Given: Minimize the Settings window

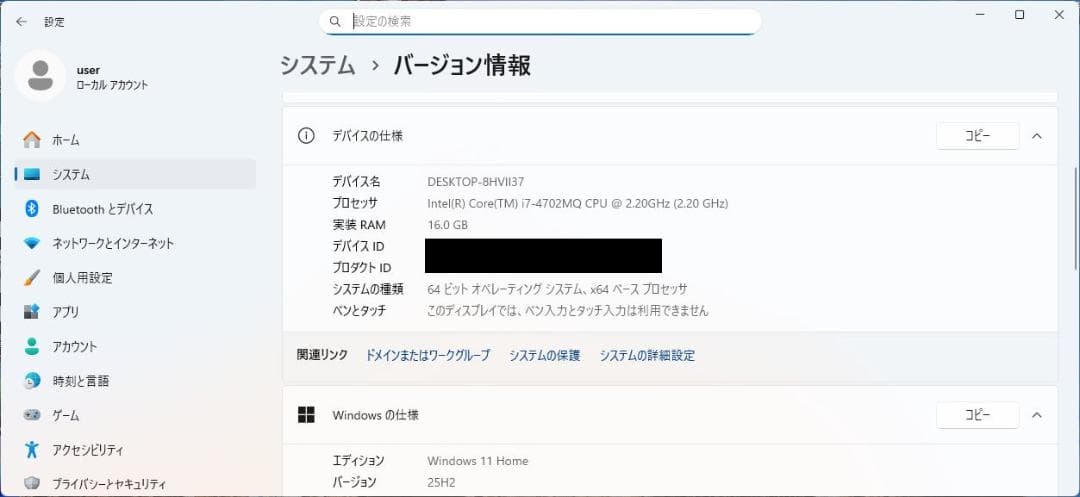Looking at the screenshot, I should pyautogui.click(x=981, y=14).
